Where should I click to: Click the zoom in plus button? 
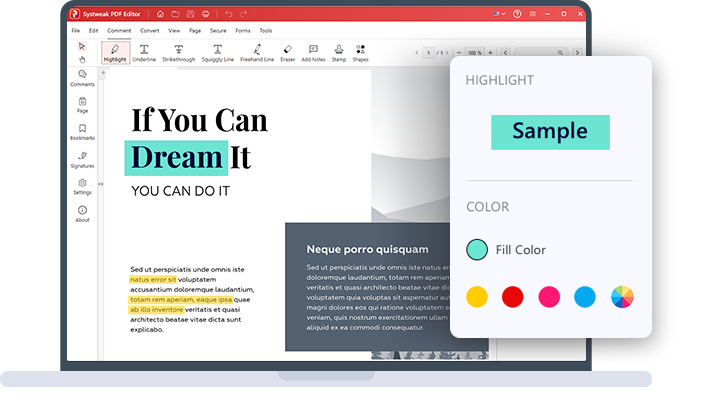click(490, 52)
